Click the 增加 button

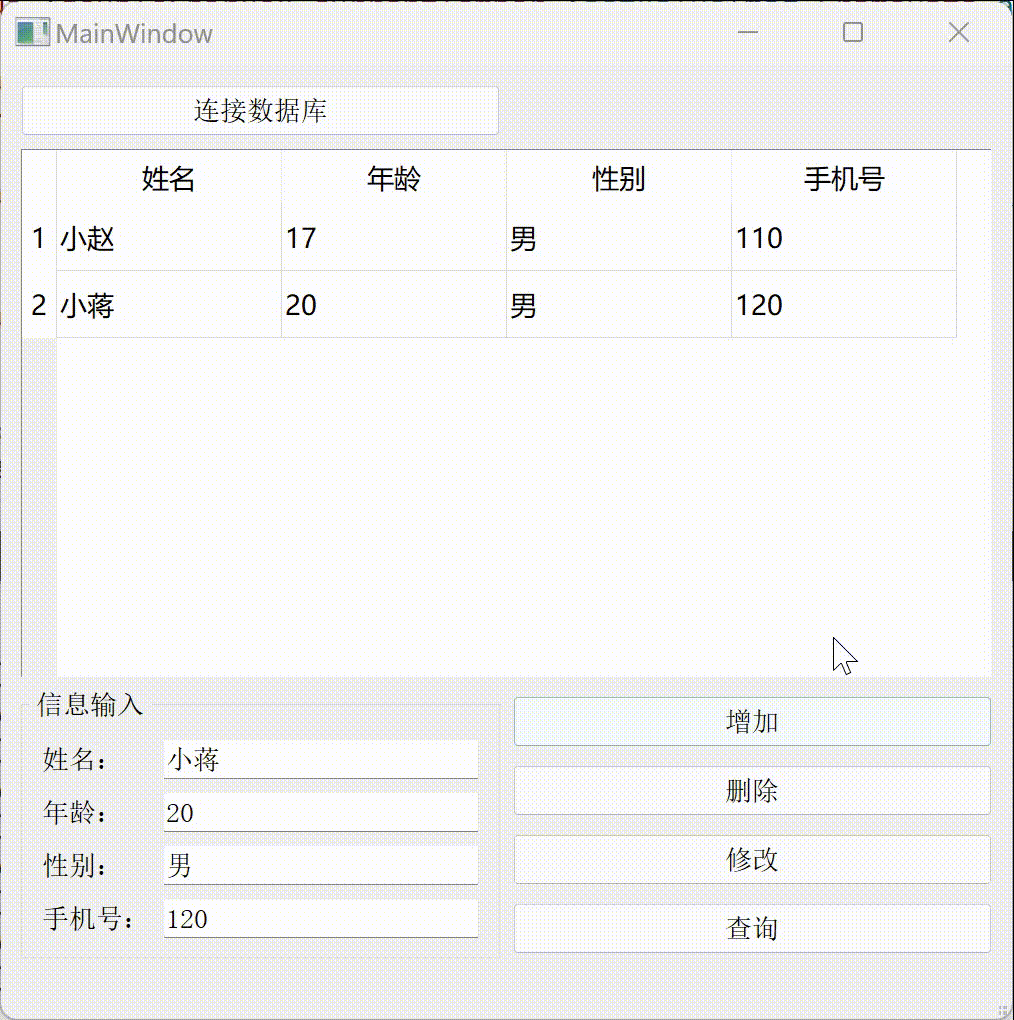752,721
